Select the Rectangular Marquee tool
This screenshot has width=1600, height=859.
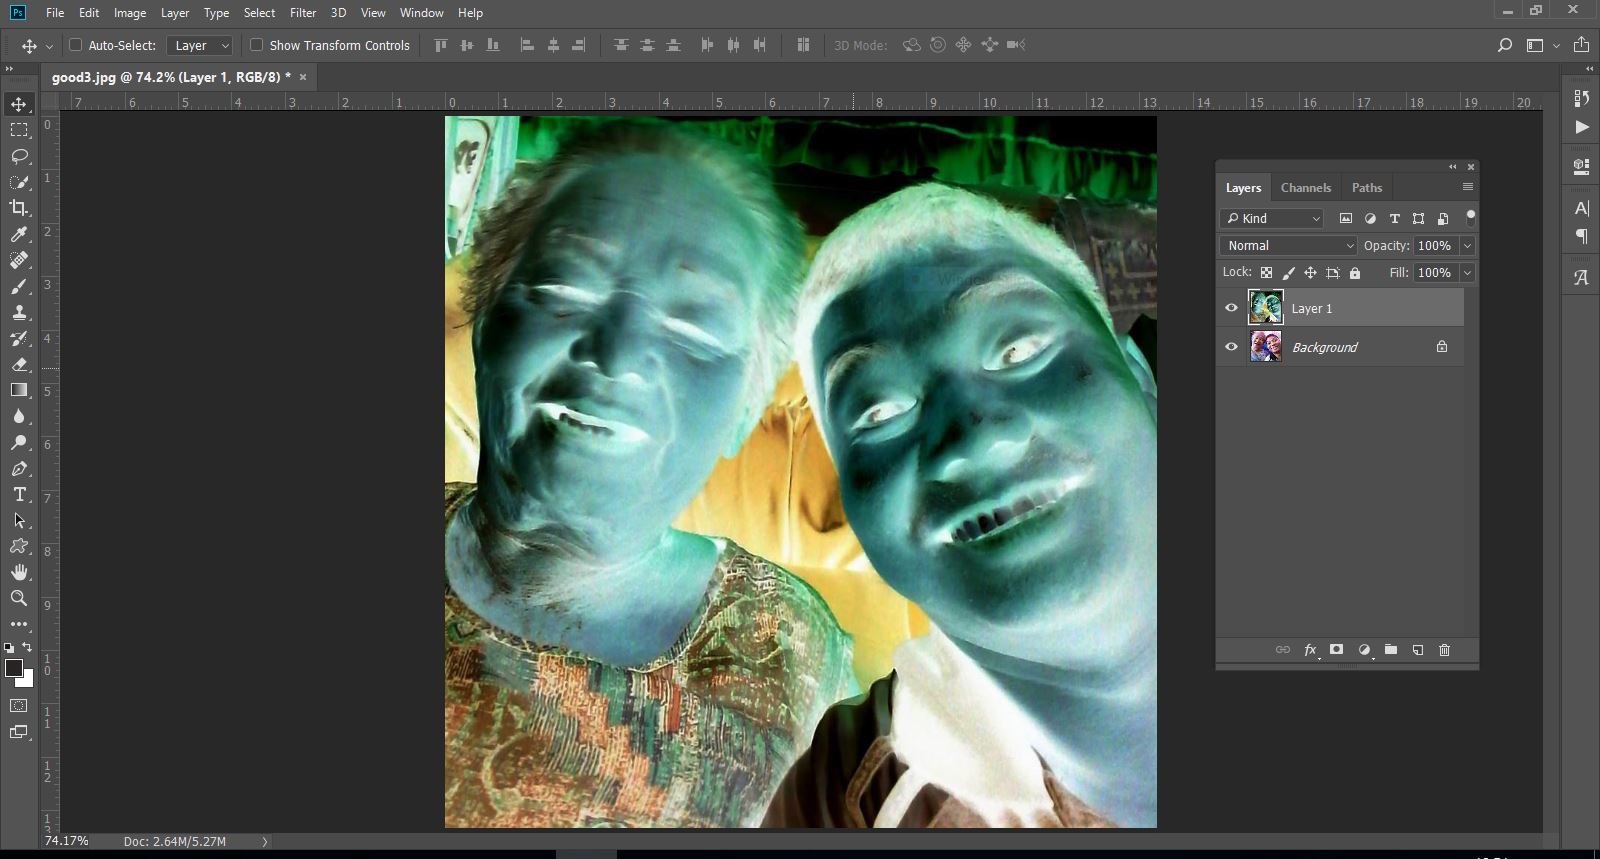tap(19, 130)
